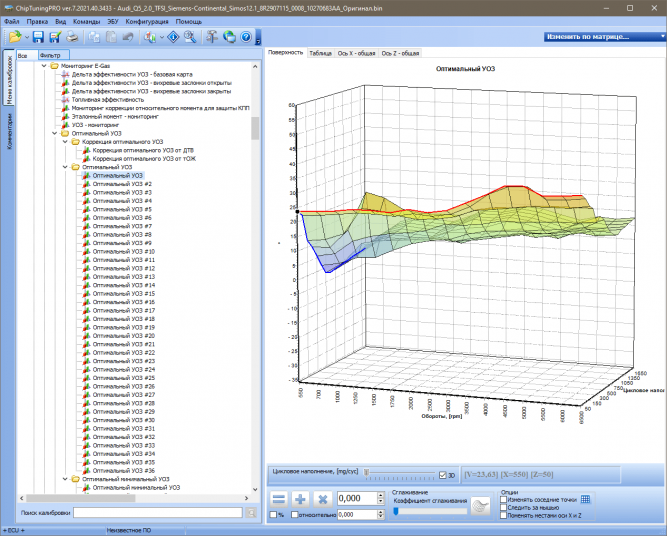Screen dimensions: 667x536
Task: Undo with the curved arrow icon
Action: click(128, 37)
